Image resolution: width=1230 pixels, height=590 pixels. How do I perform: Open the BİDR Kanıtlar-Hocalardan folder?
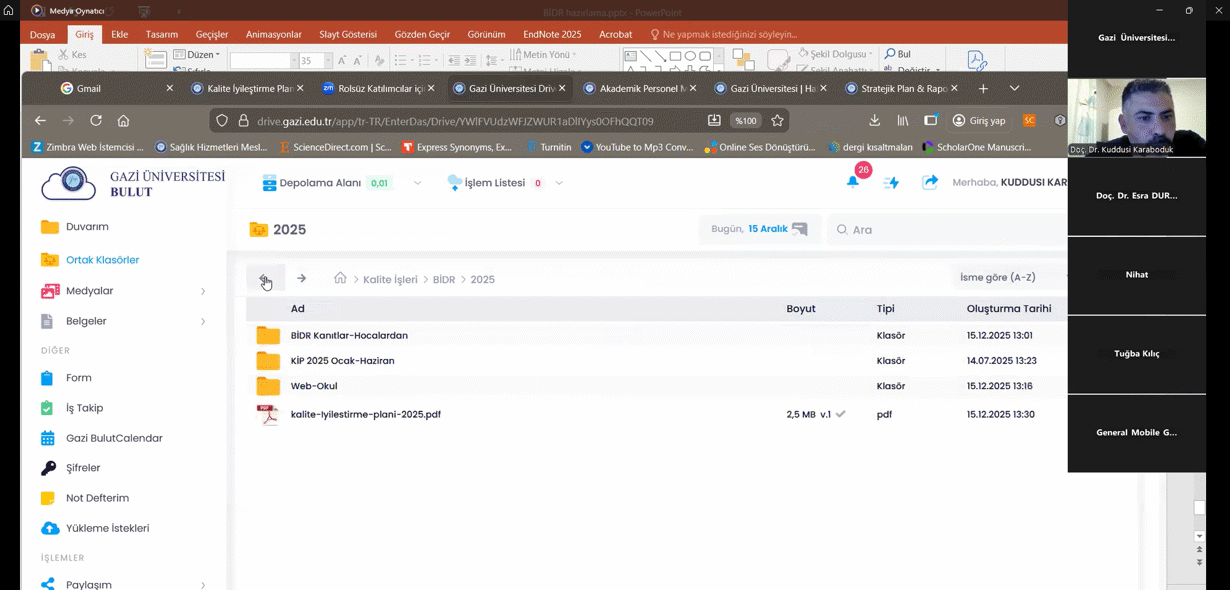tap(349, 336)
